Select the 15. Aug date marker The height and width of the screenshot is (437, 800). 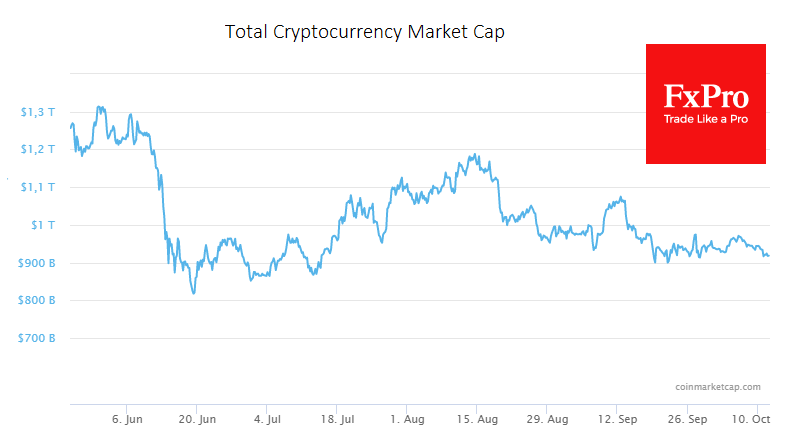(480, 418)
